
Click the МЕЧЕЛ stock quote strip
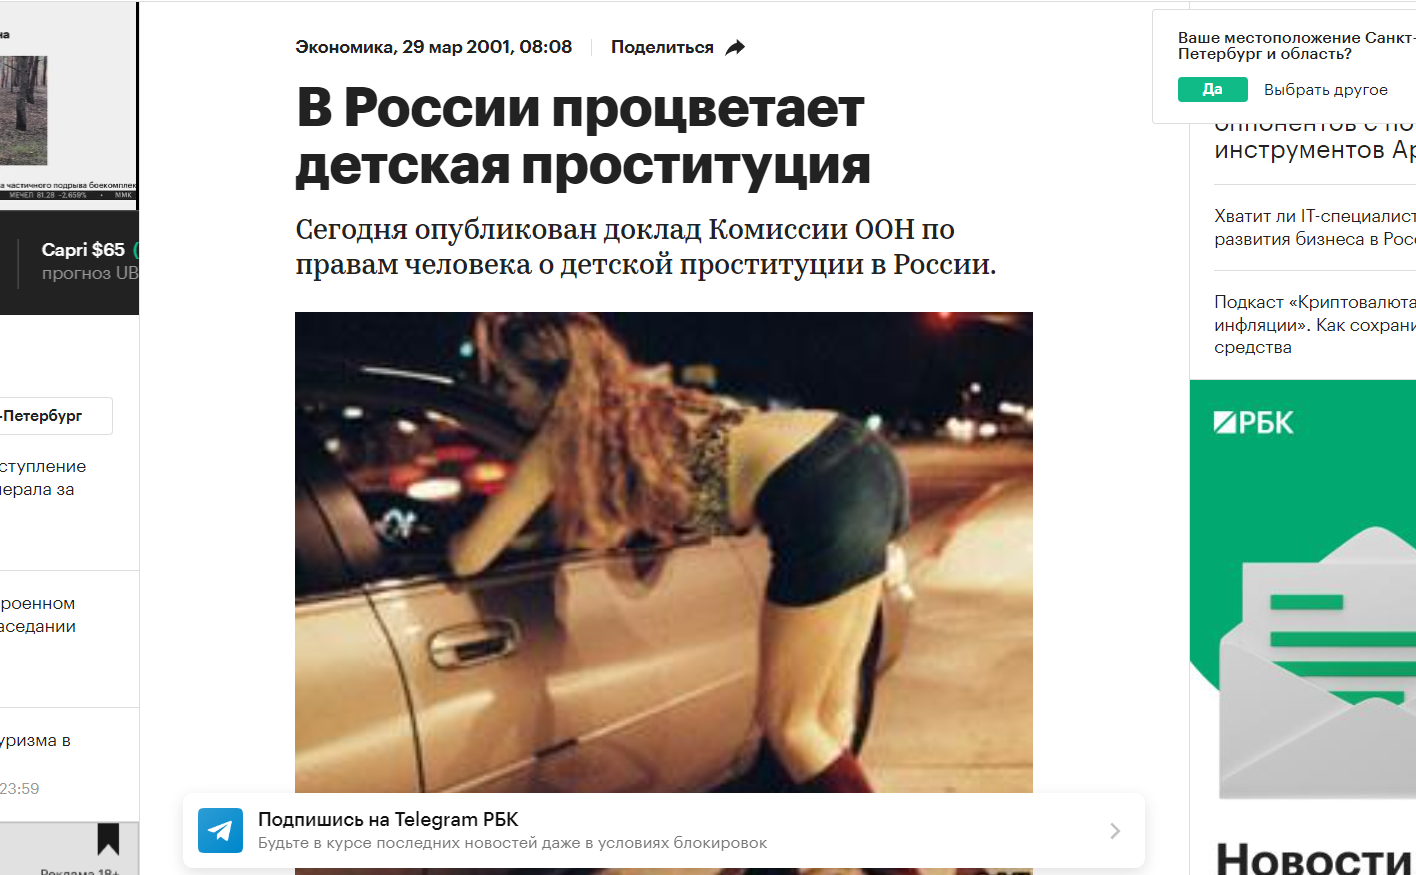coord(68,195)
